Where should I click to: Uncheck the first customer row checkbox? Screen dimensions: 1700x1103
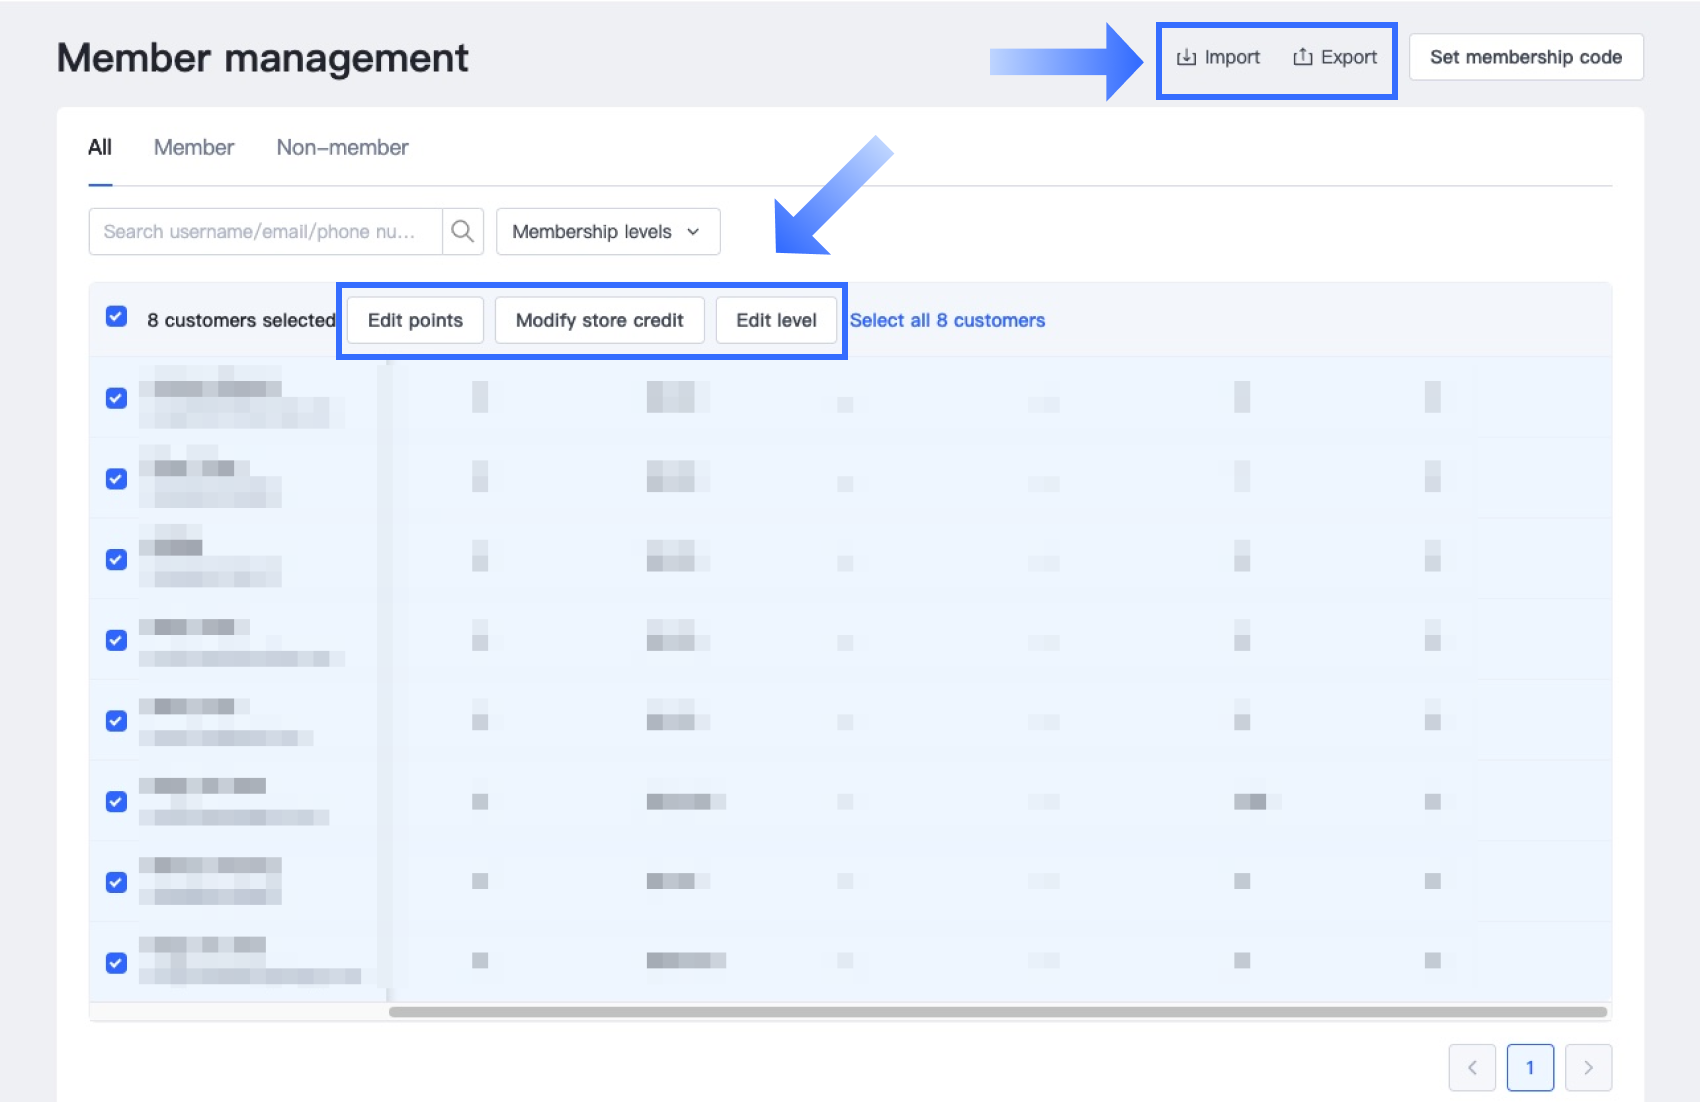tap(116, 398)
